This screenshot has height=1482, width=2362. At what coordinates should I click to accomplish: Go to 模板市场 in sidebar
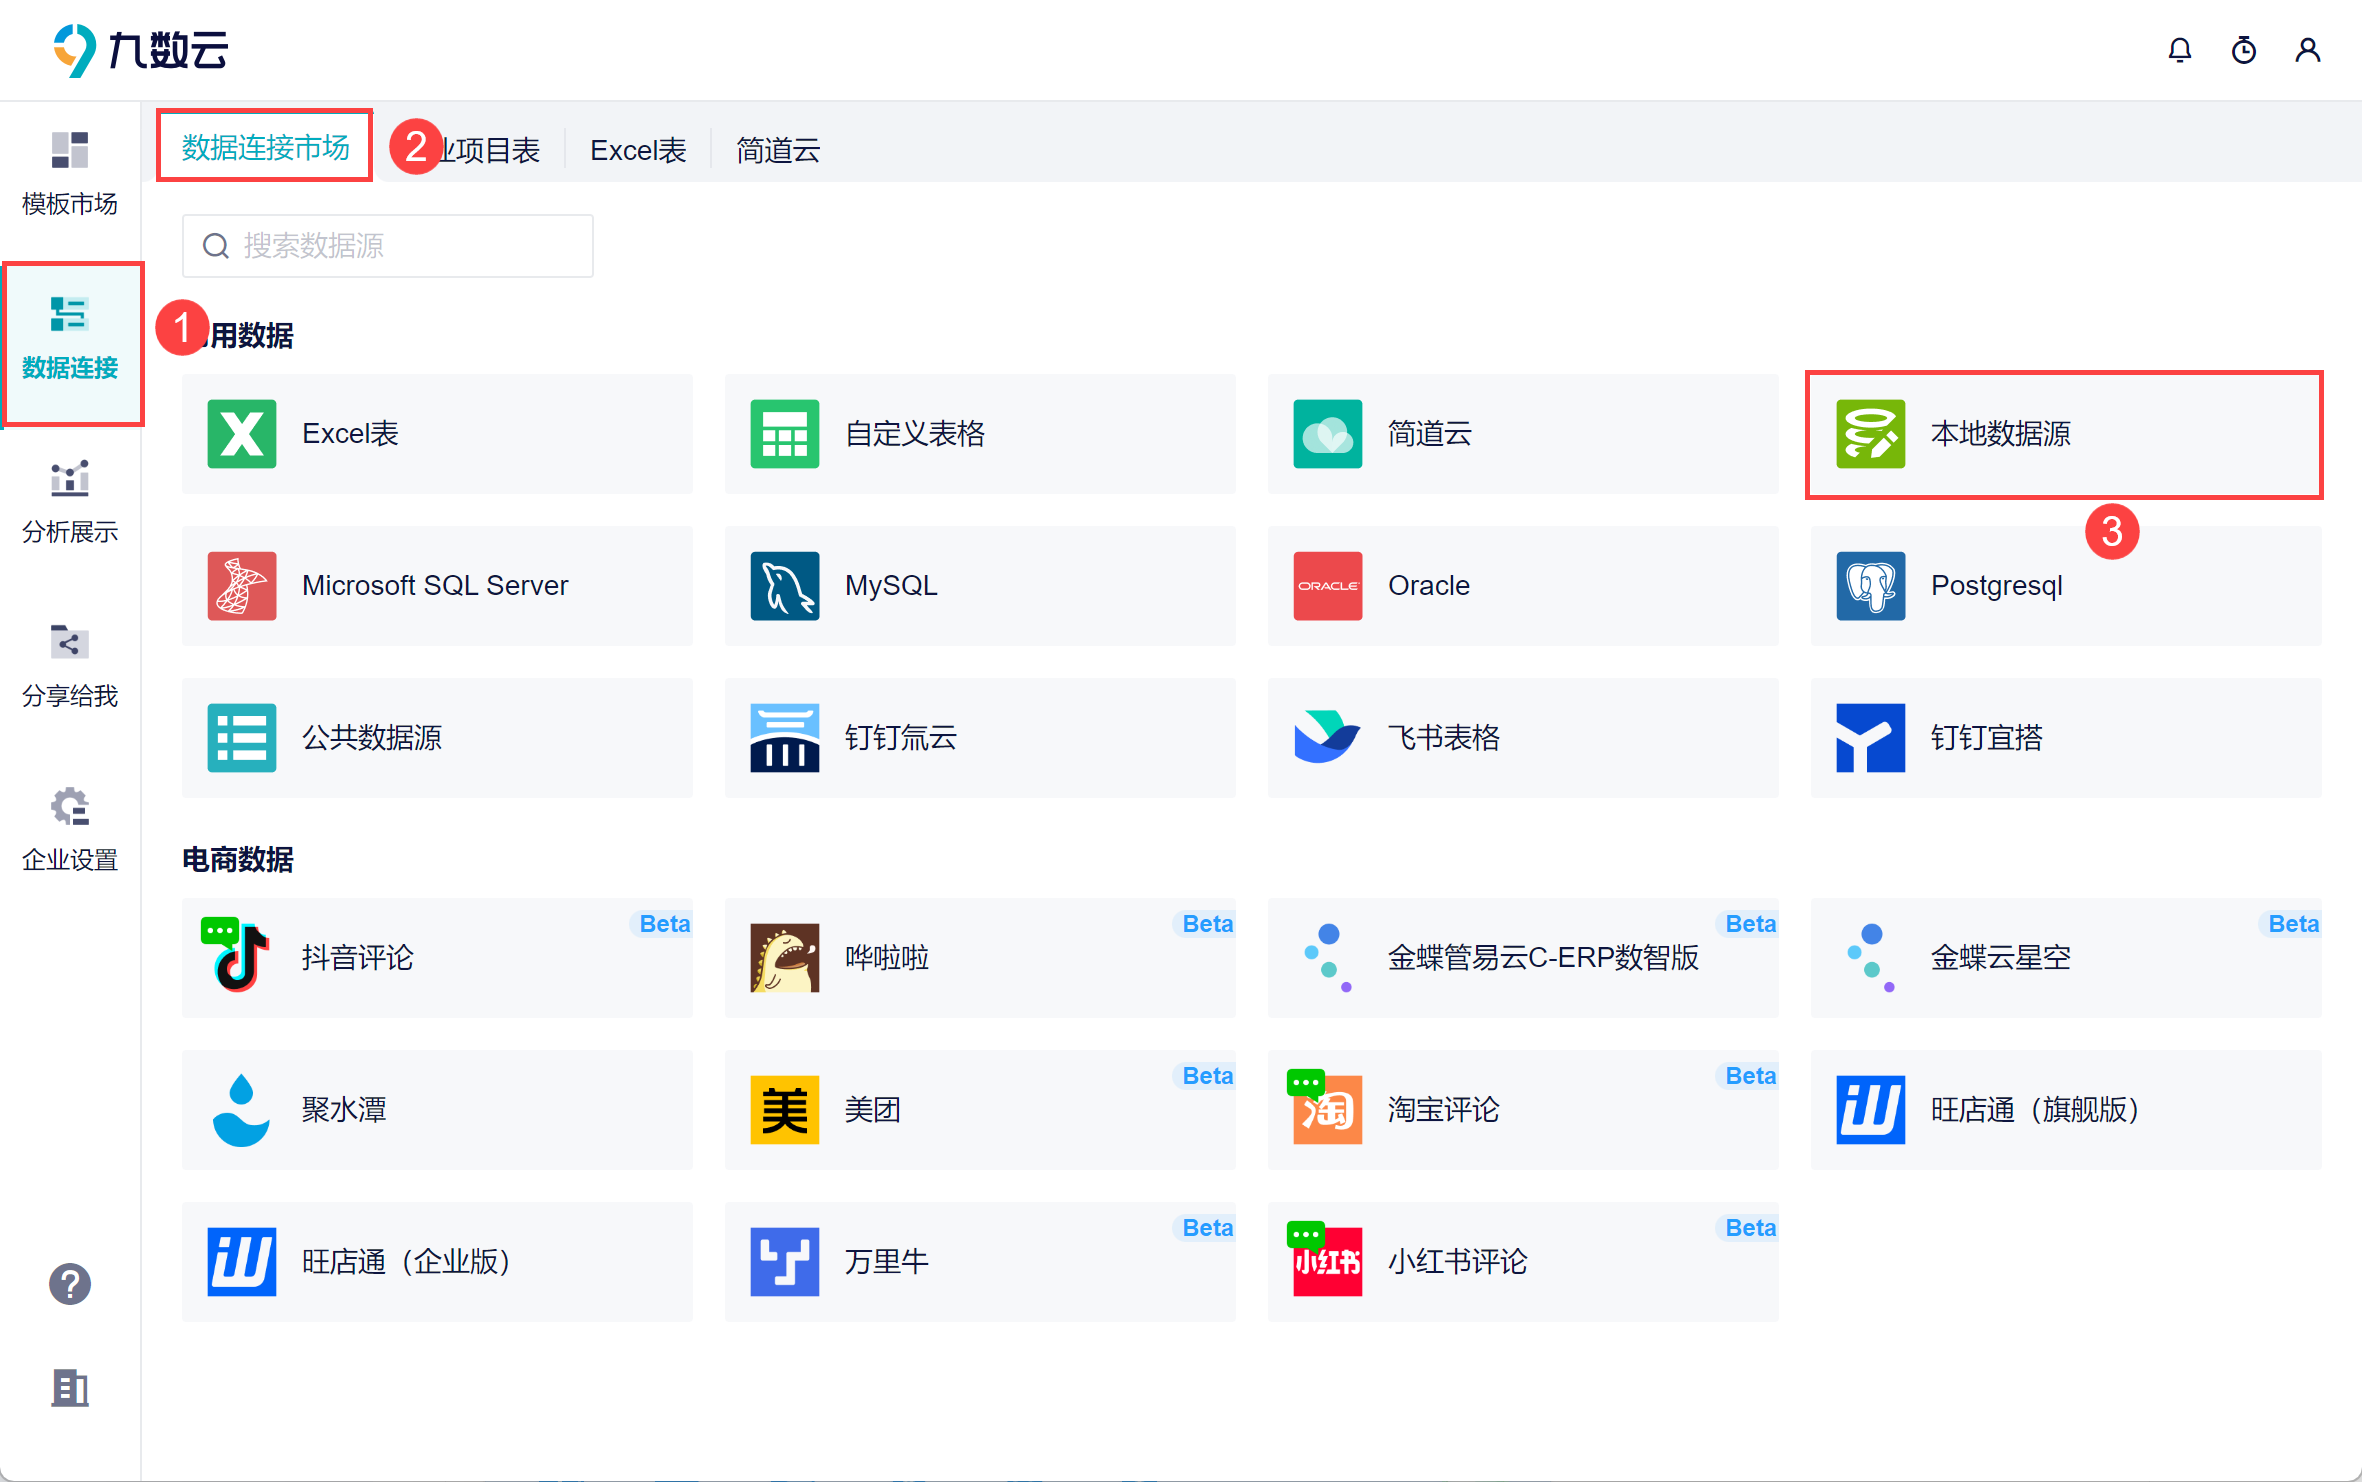(70, 174)
